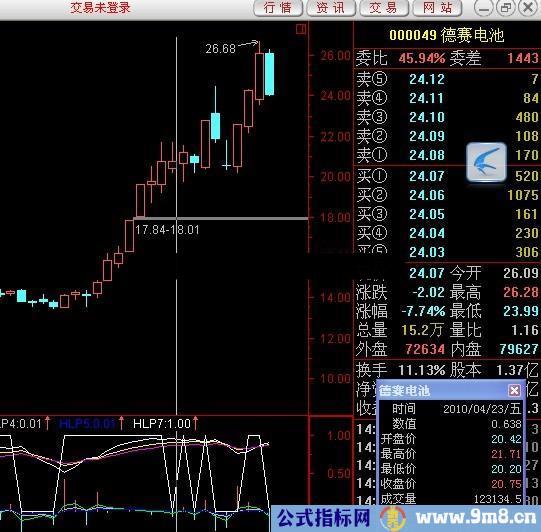Click 内盘 value 79627
Viewport: 541px width, 532px height.
click(519, 349)
